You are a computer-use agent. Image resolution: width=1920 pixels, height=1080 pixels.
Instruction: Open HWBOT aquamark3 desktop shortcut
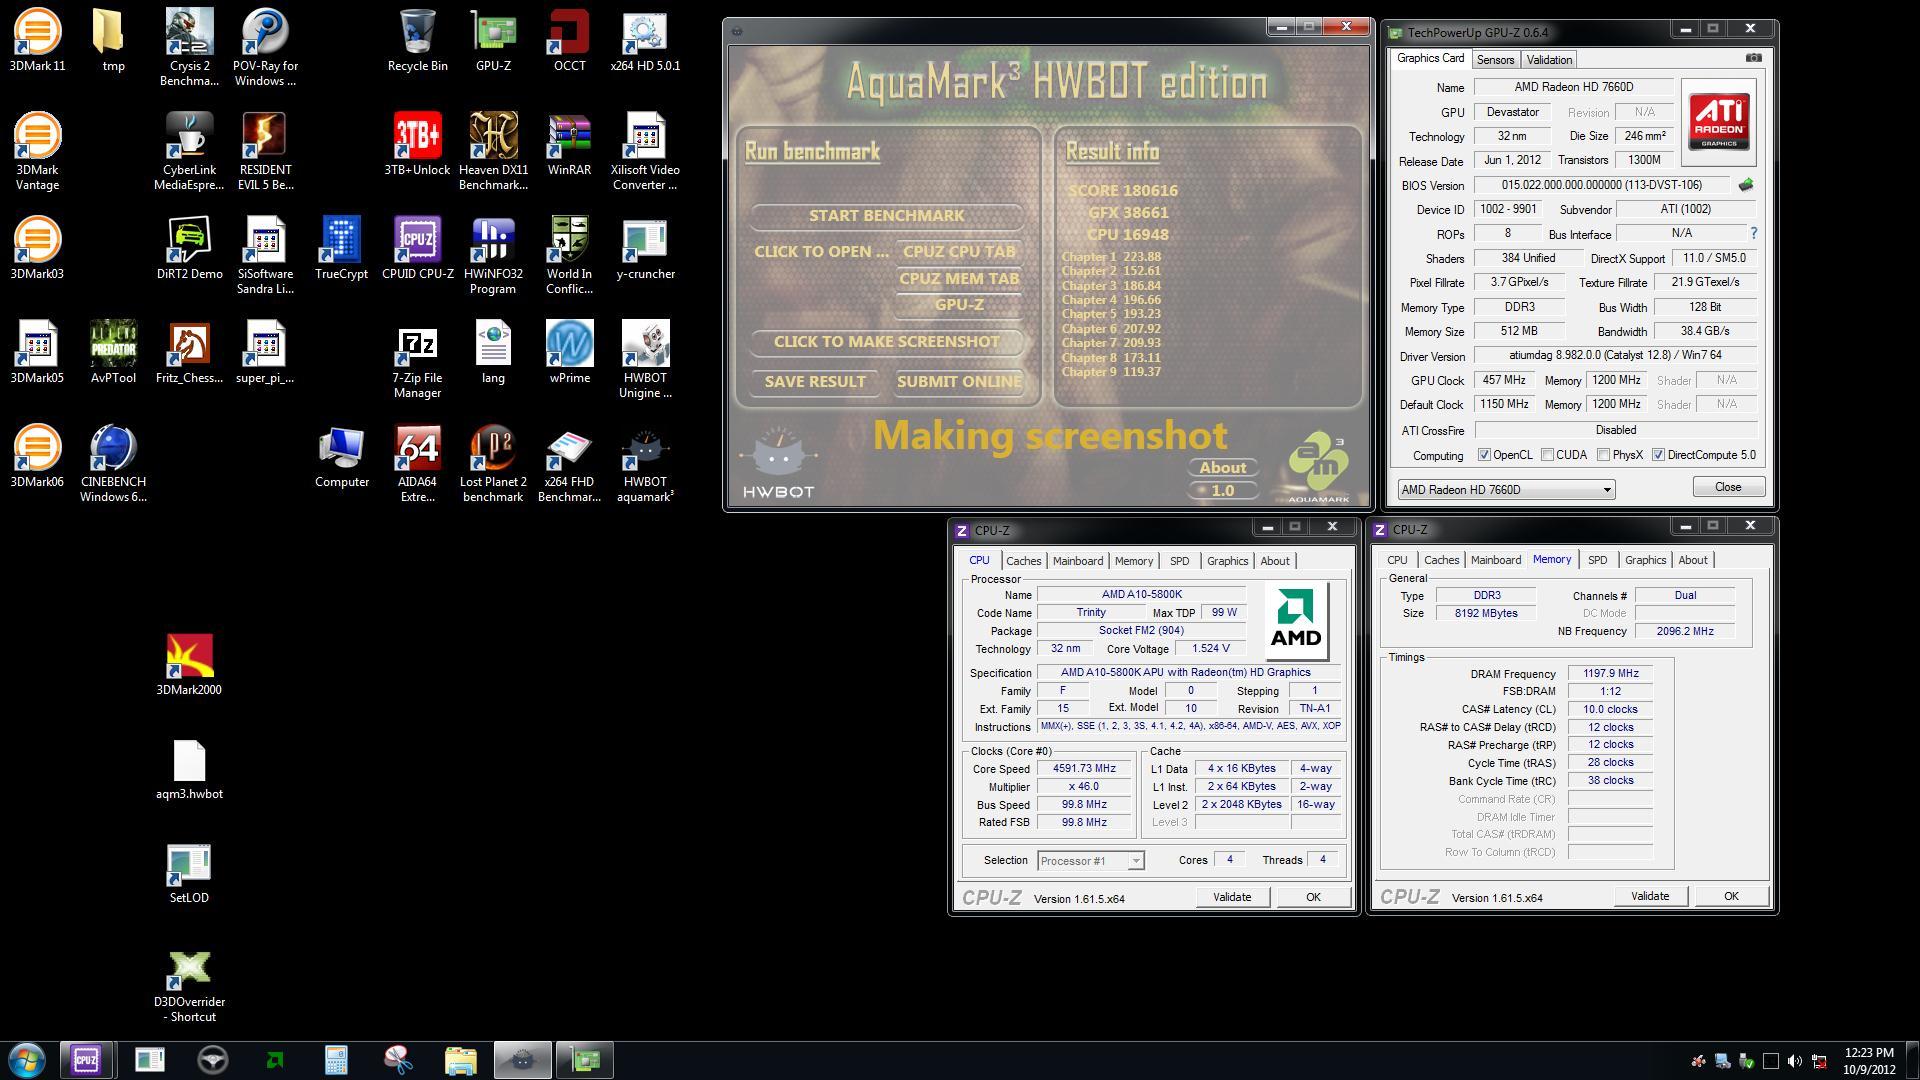click(645, 464)
